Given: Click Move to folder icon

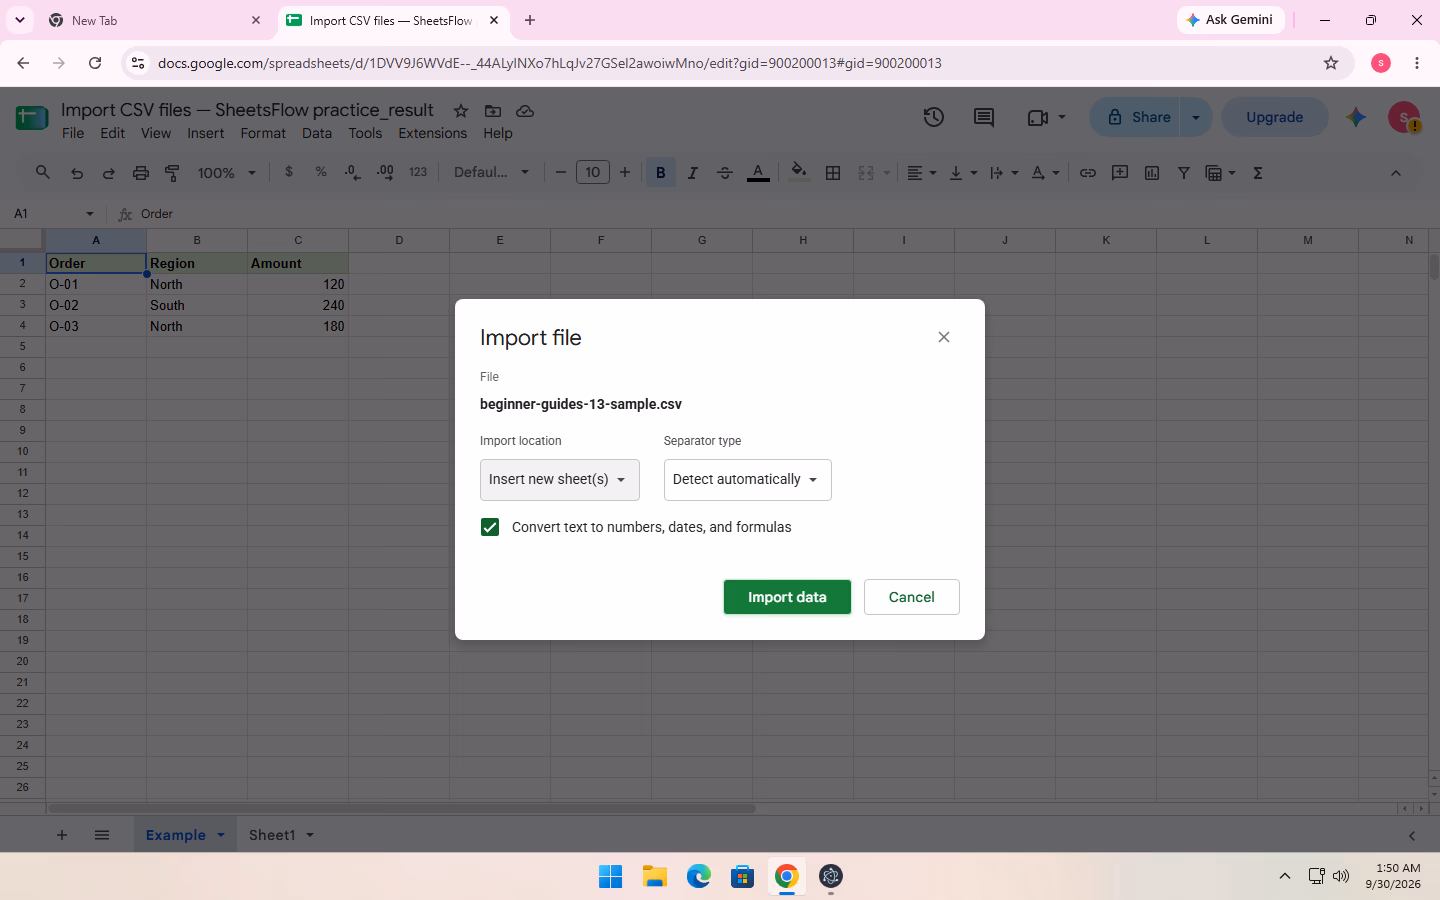Looking at the screenshot, I should 493,111.
